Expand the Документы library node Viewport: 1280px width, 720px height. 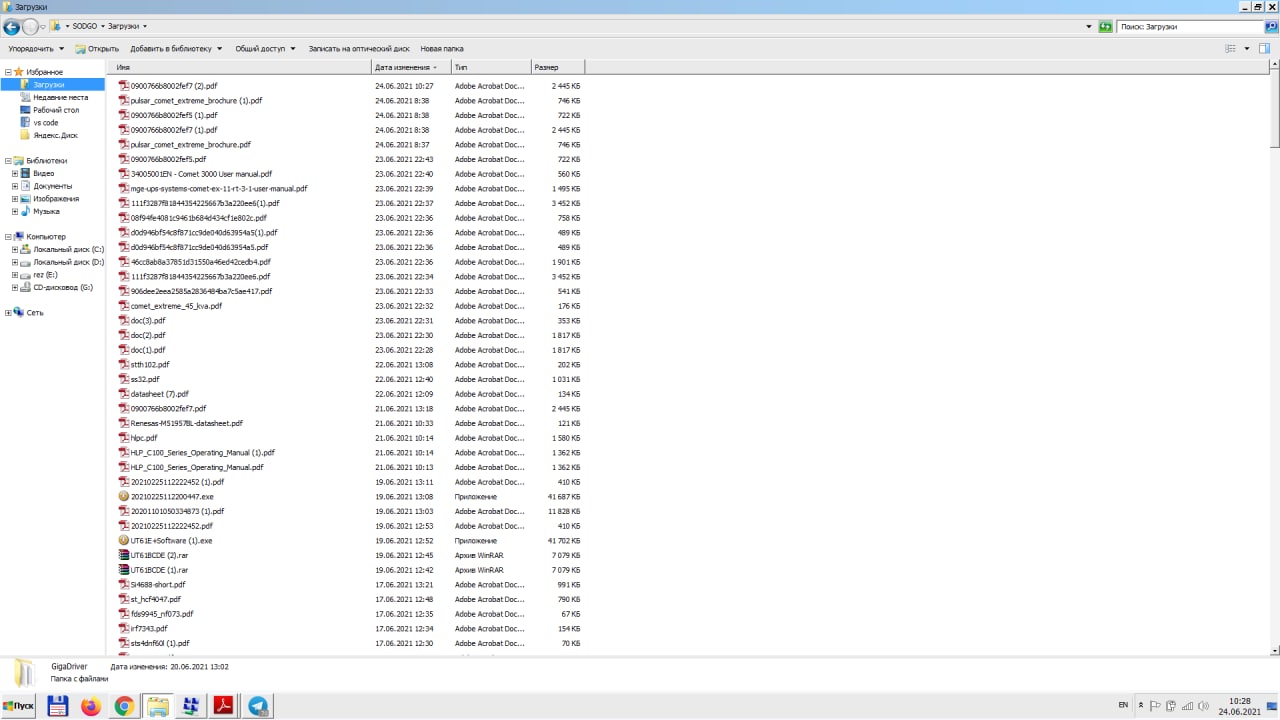15,186
